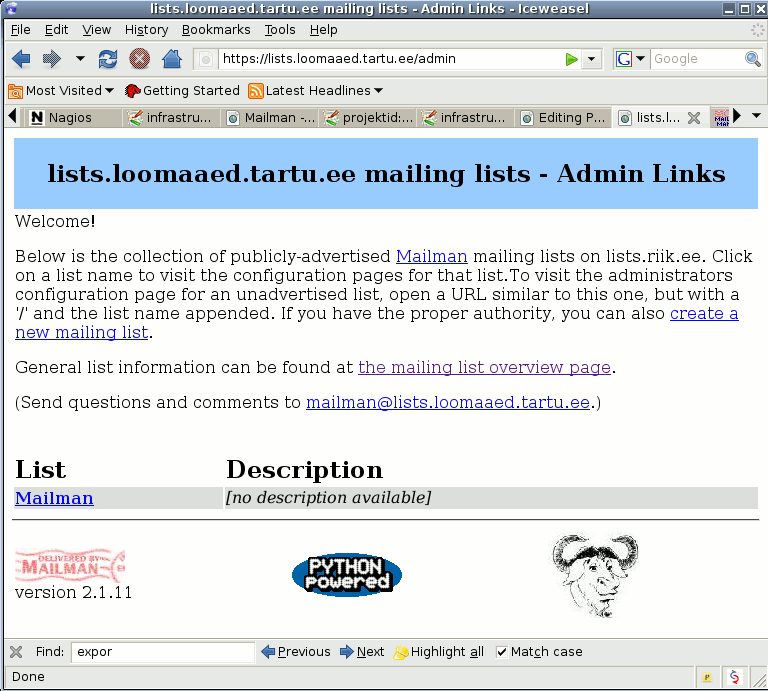Viewport: 768px width, 691px height.
Task: Open the back/forward history dropdown arrow
Action: 80,59
